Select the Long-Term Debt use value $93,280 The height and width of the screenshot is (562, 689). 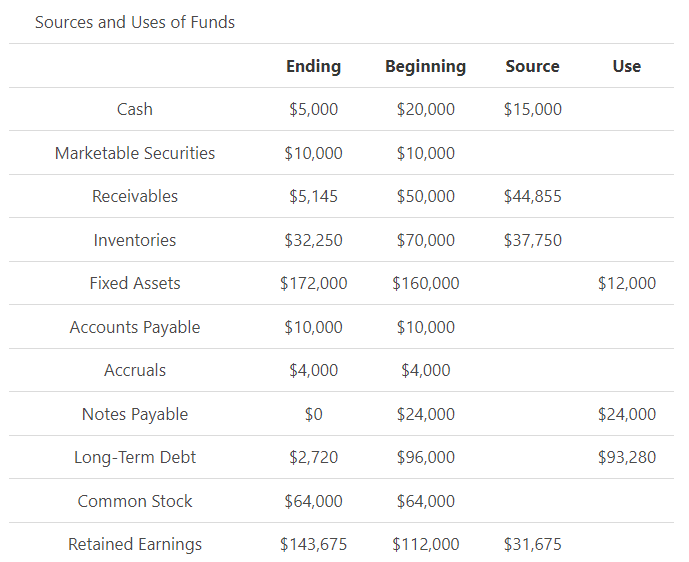coord(626,457)
